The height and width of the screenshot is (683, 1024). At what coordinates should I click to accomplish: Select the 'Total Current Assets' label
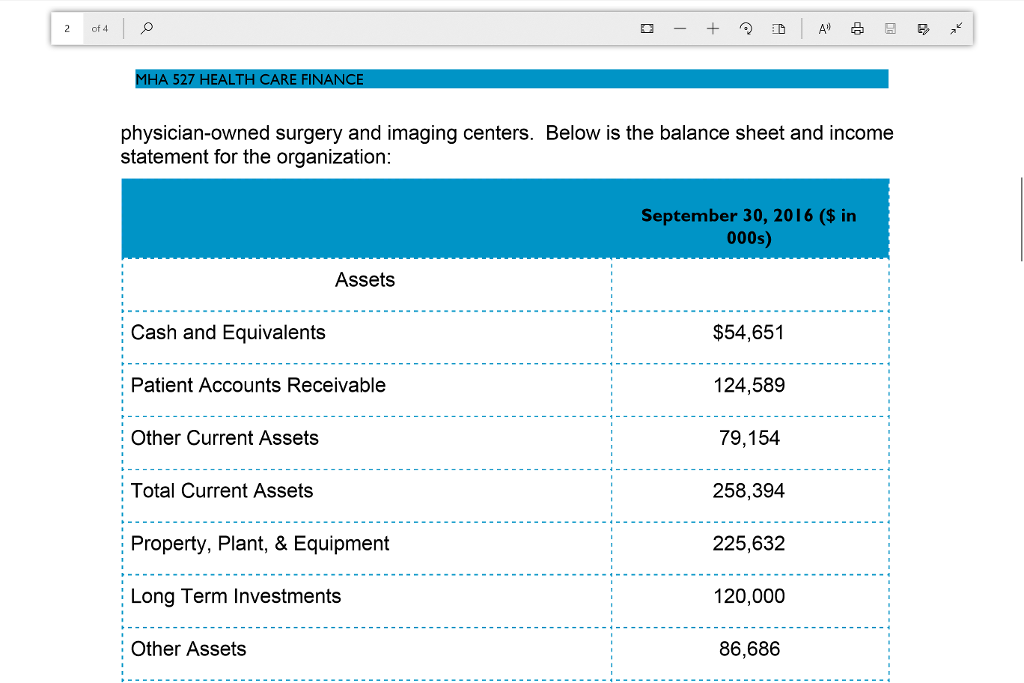coord(221,491)
